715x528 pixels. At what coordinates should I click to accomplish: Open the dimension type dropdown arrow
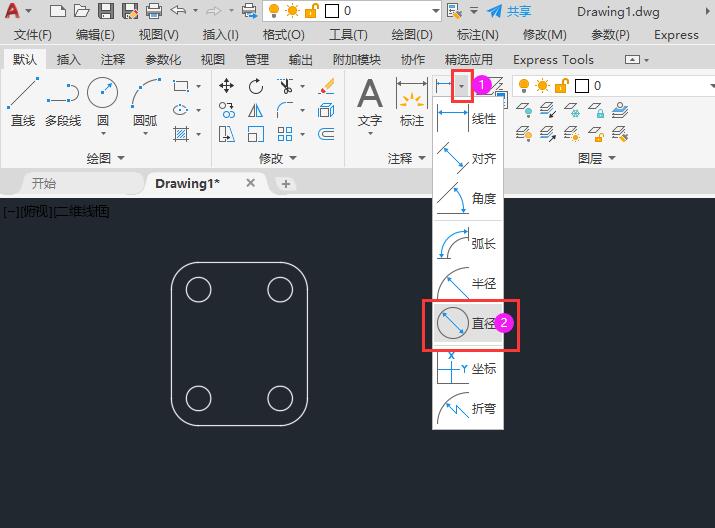(x=462, y=86)
